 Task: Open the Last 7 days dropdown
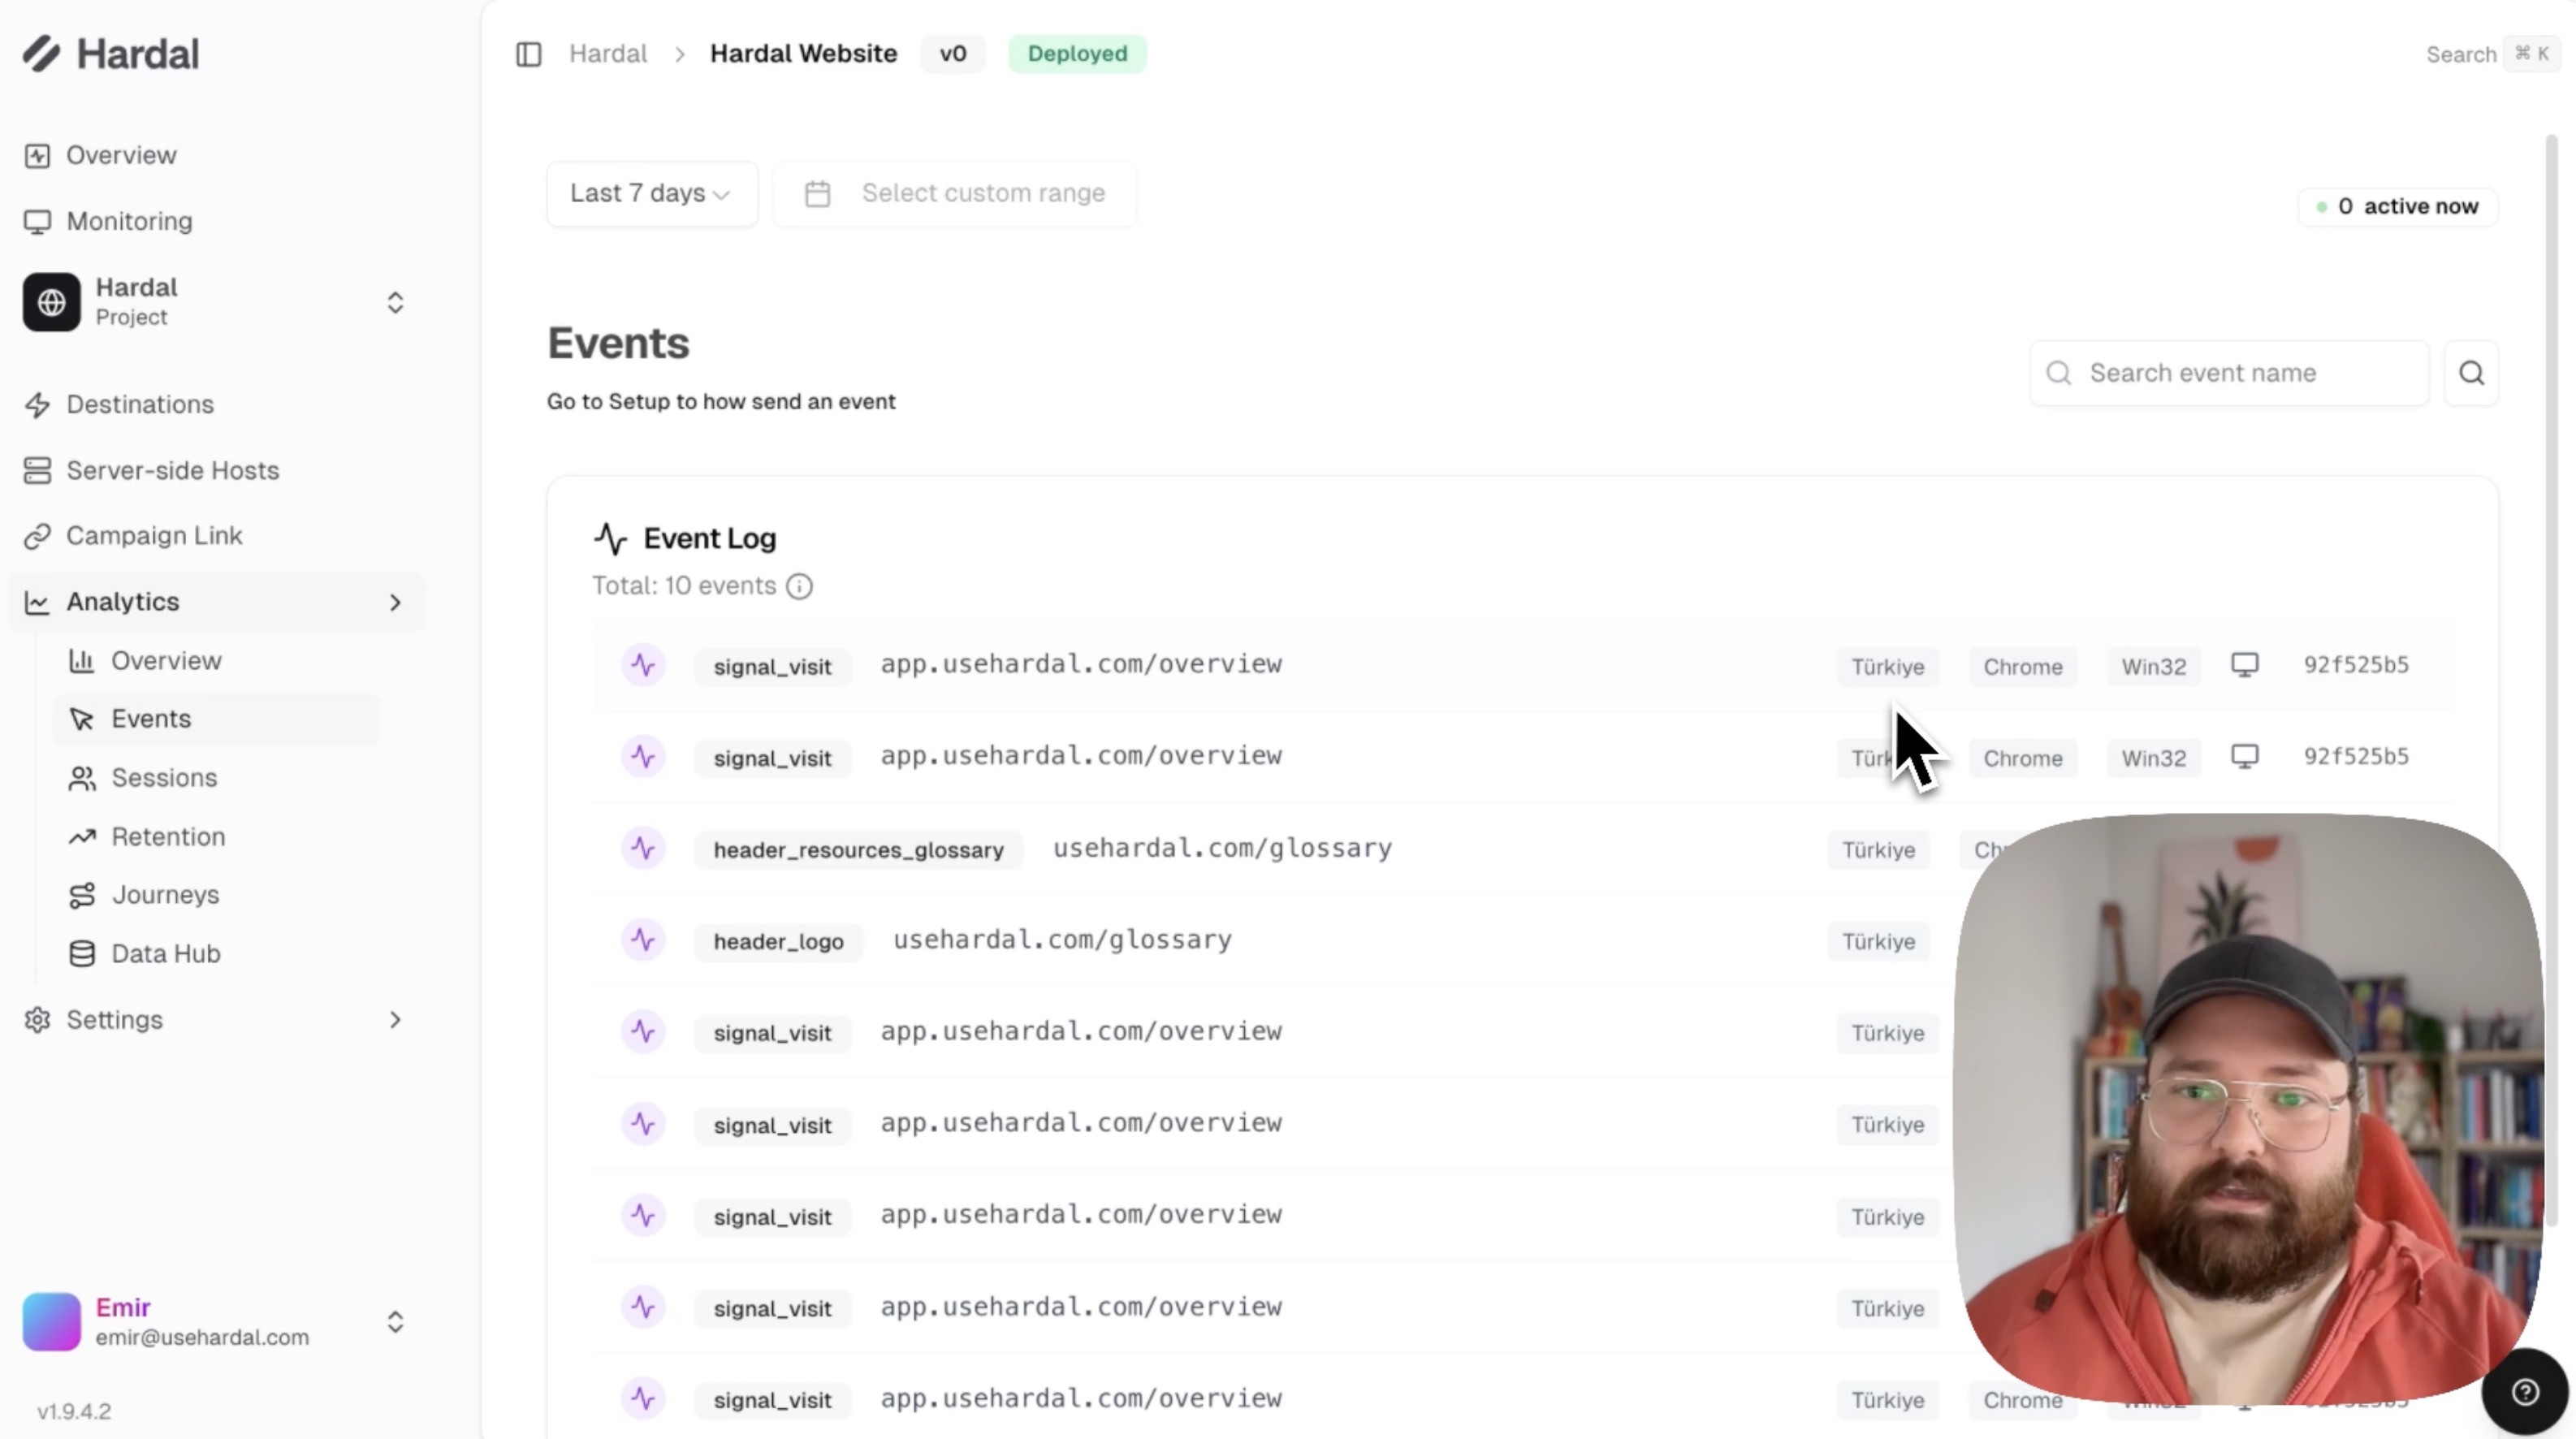point(651,193)
